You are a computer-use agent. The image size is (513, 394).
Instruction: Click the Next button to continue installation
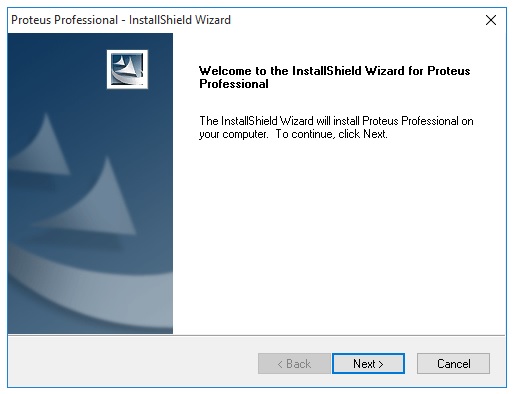tap(368, 363)
